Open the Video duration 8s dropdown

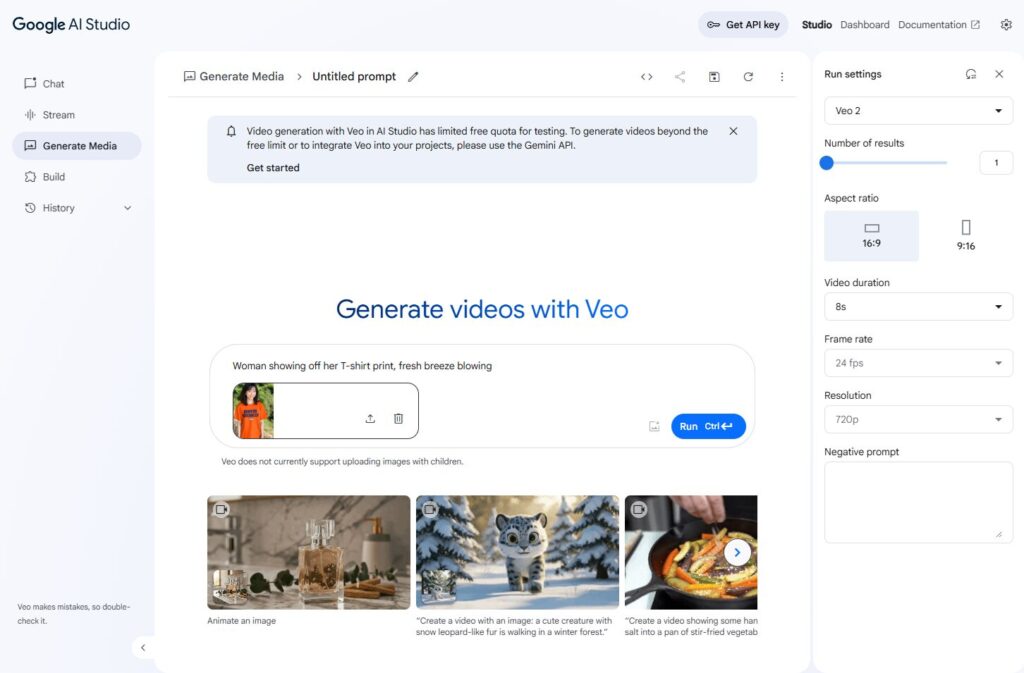(918, 306)
